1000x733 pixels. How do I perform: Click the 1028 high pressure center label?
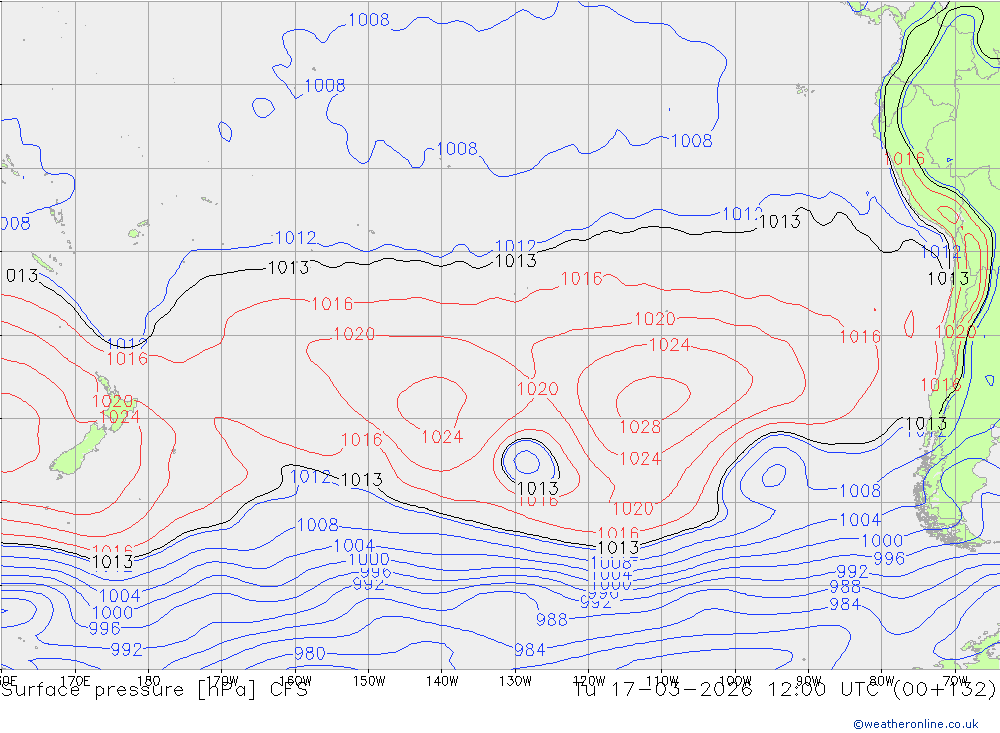pyautogui.click(x=640, y=427)
